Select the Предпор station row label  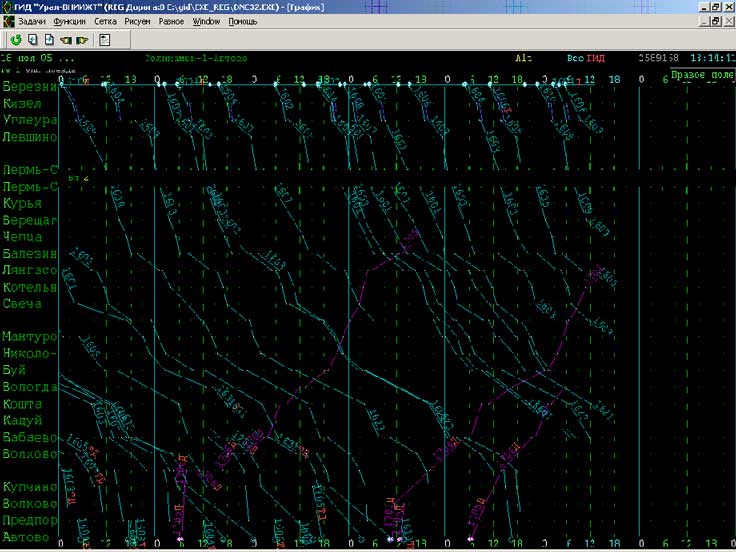click(30, 521)
